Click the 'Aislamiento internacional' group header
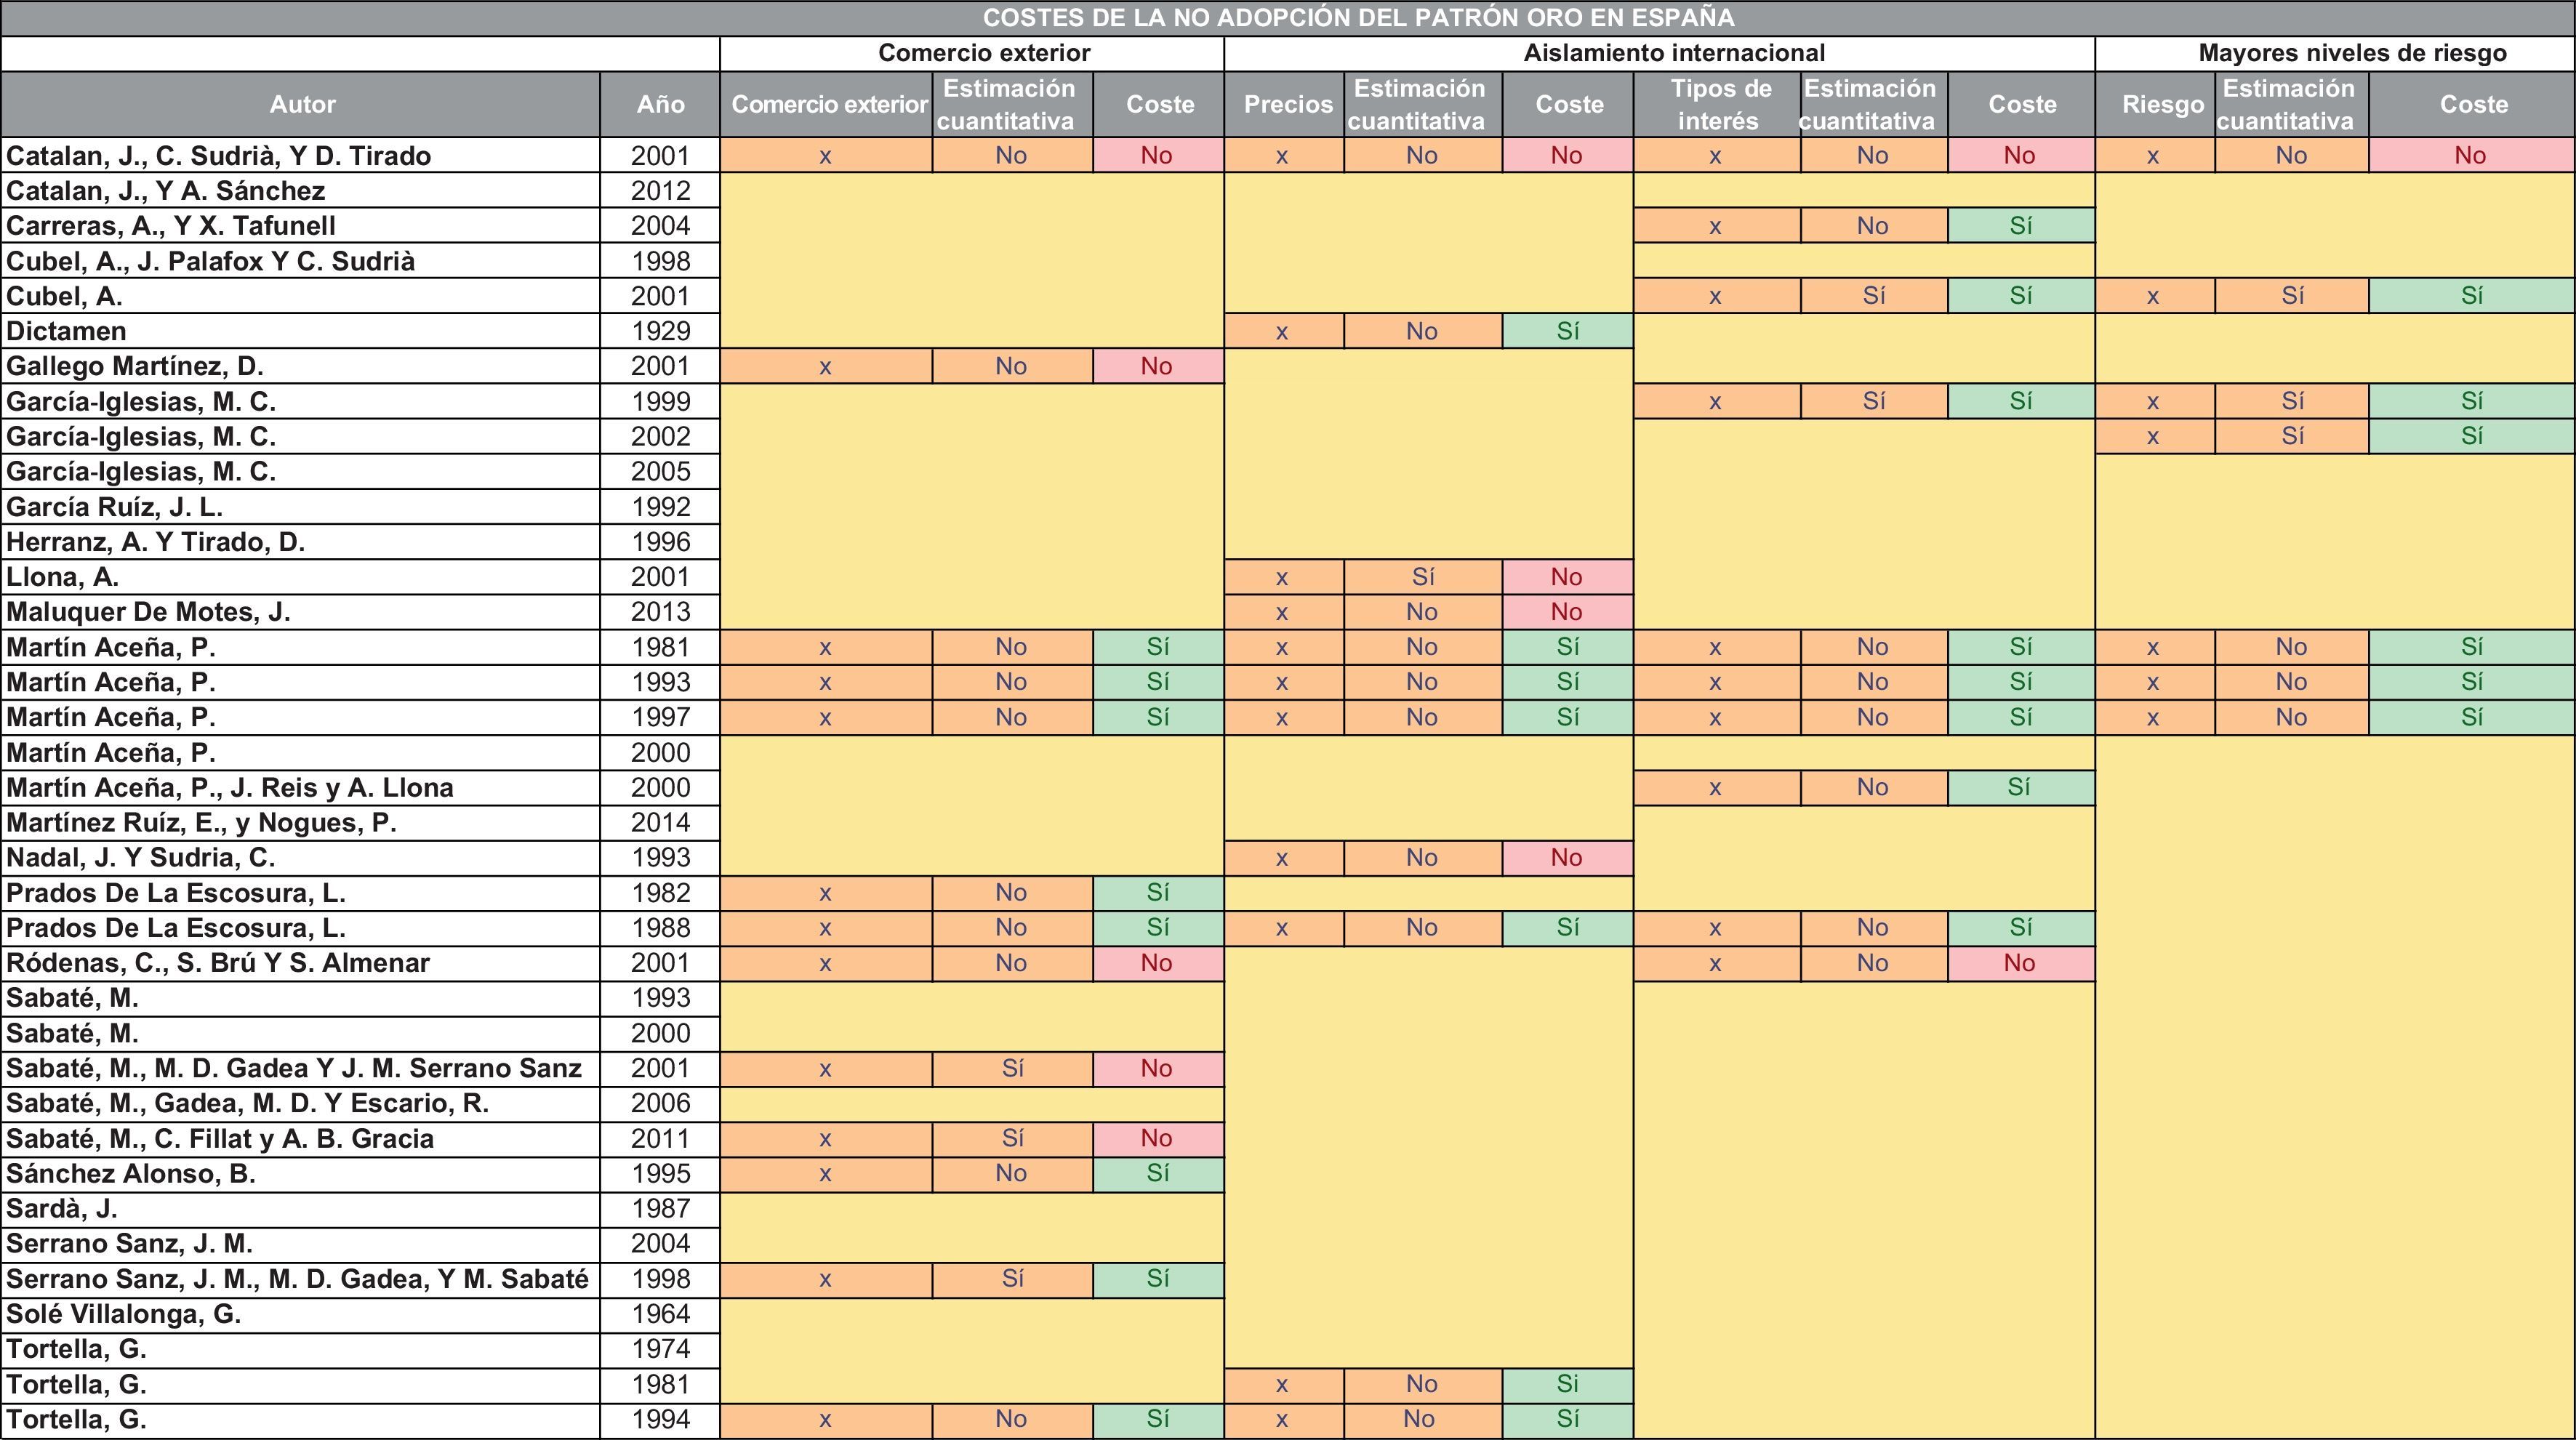 coord(1673,53)
